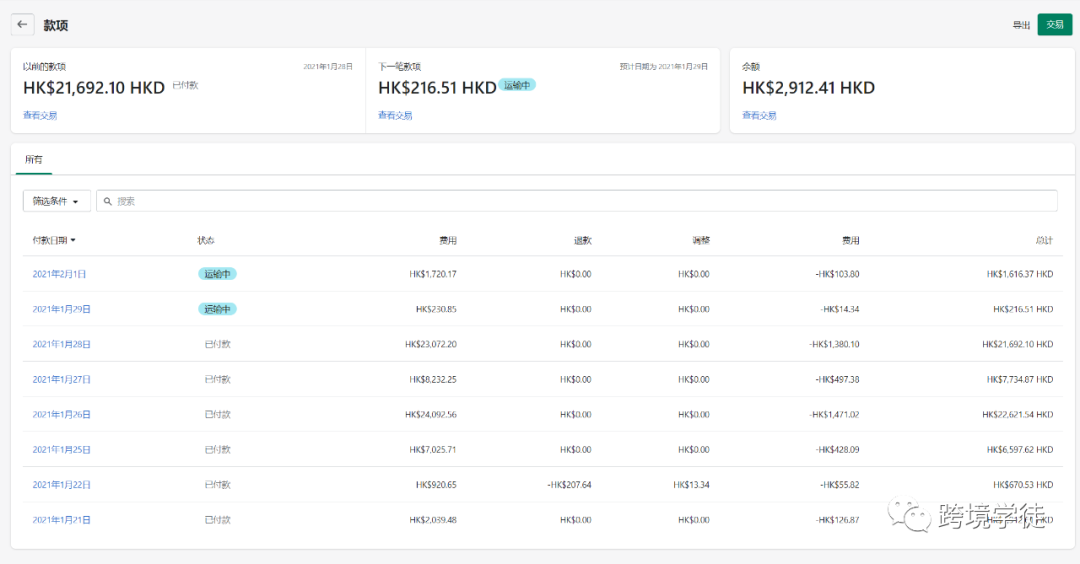The image size is (1080, 564).
Task: Open payout dated 2021年1月25日
Action: point(61,449)
